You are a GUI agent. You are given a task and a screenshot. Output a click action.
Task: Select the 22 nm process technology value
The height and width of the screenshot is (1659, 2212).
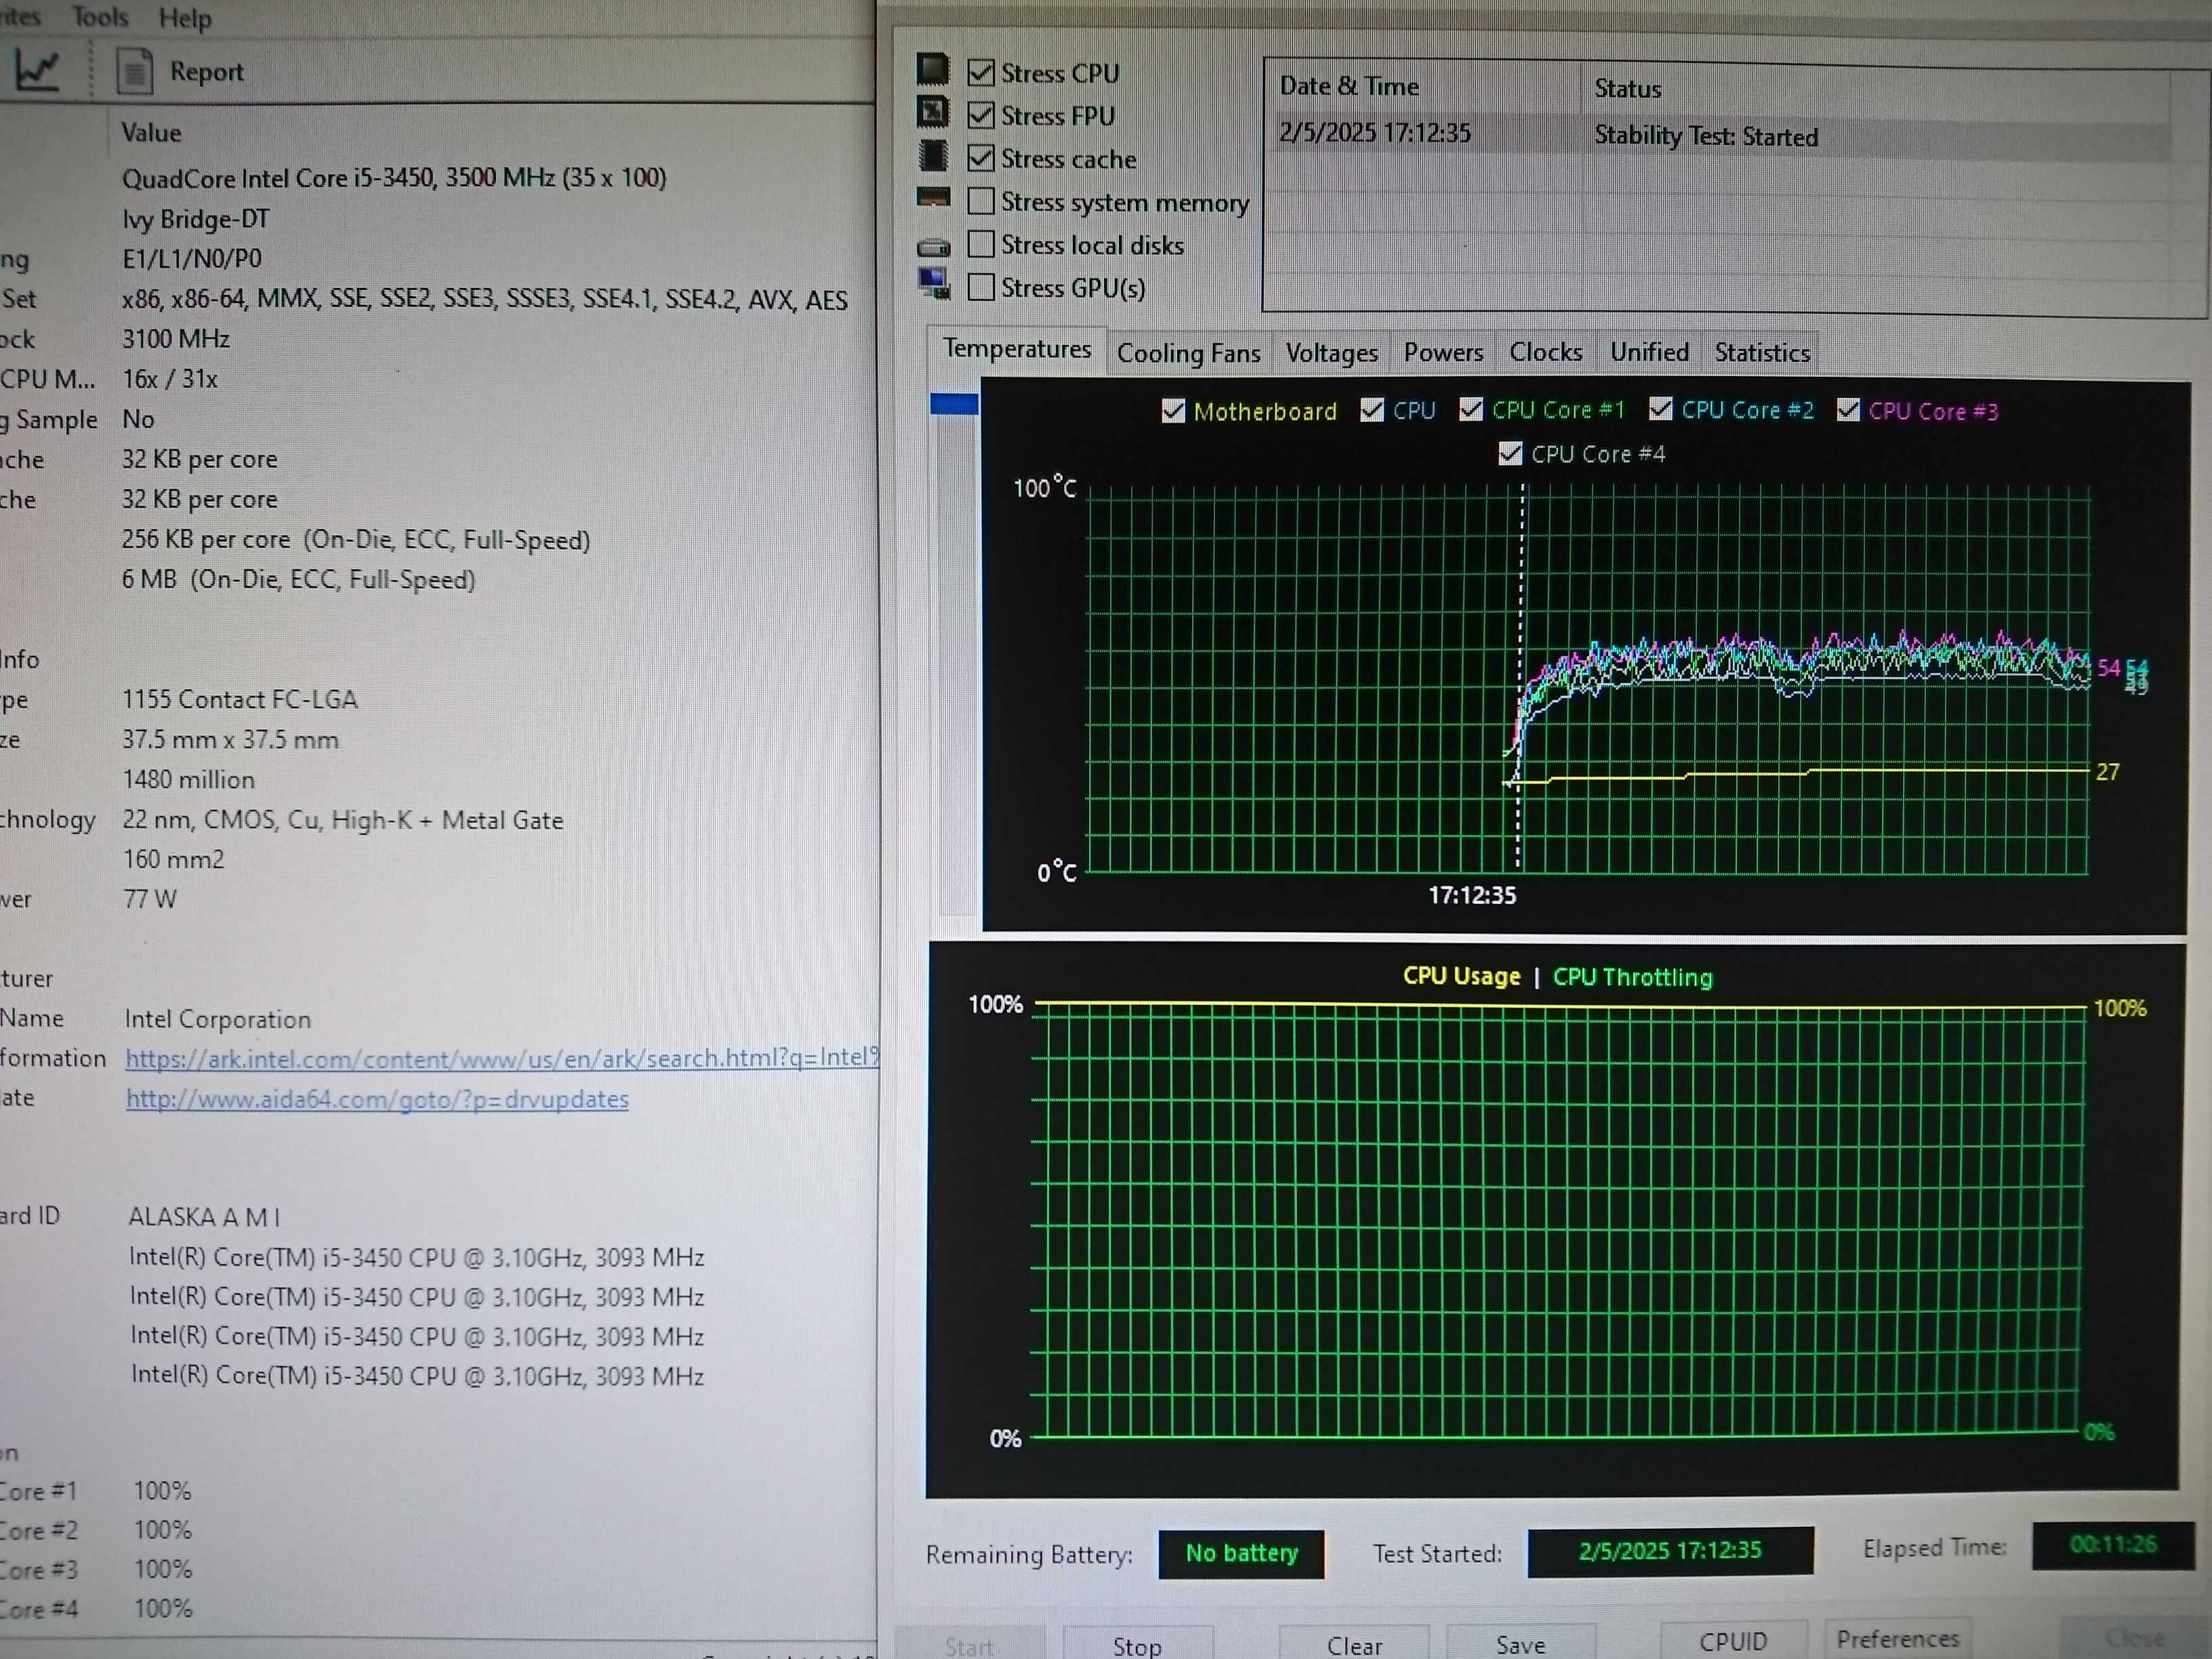tap(343, 820)
